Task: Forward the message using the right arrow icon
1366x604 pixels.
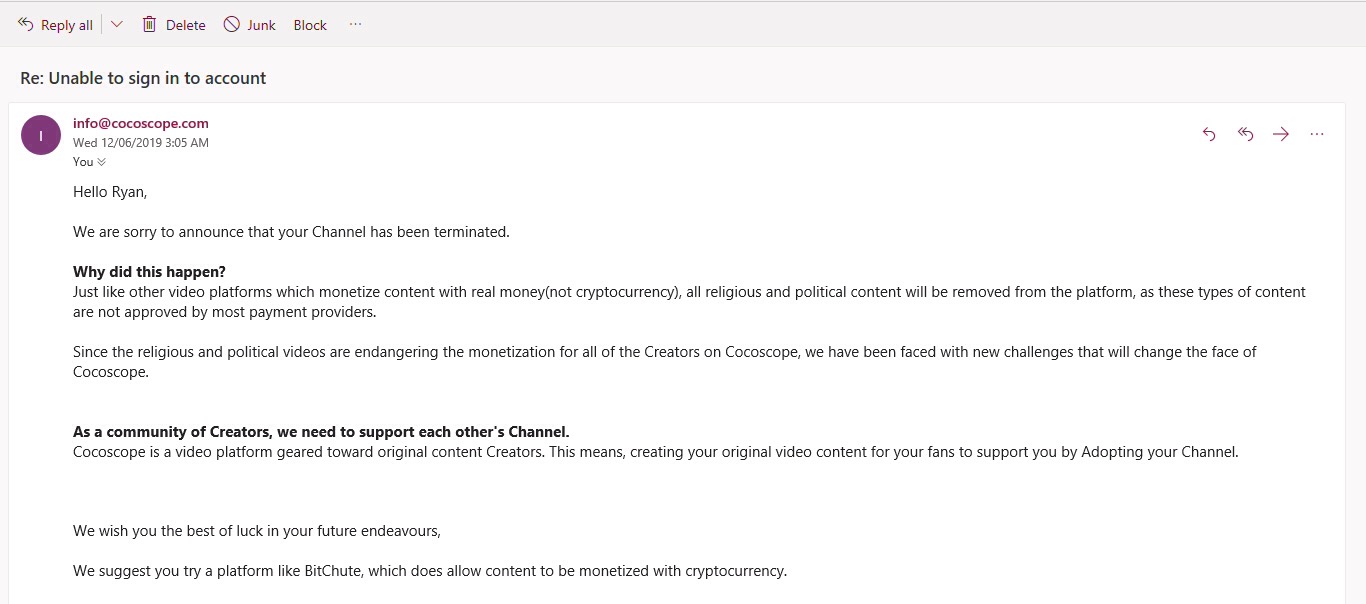Action: coord(1281,134)
